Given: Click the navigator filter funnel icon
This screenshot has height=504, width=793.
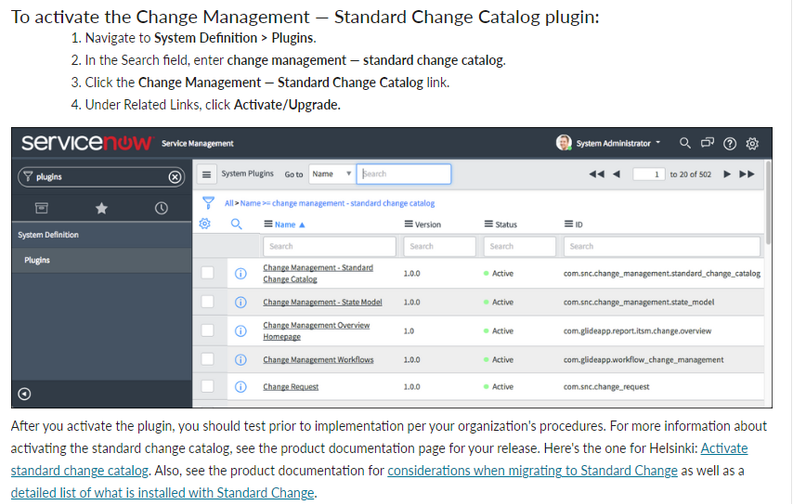Looking at the screenshot, I should pos(28,176).
